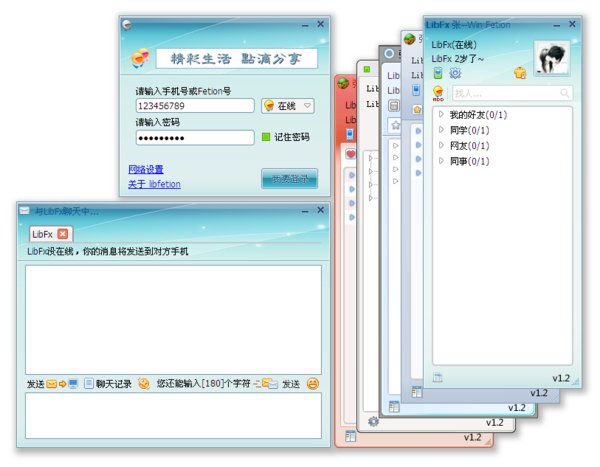Select the LibFx chat tab
The image size is (600, 467).
click(x=42, y=234)
